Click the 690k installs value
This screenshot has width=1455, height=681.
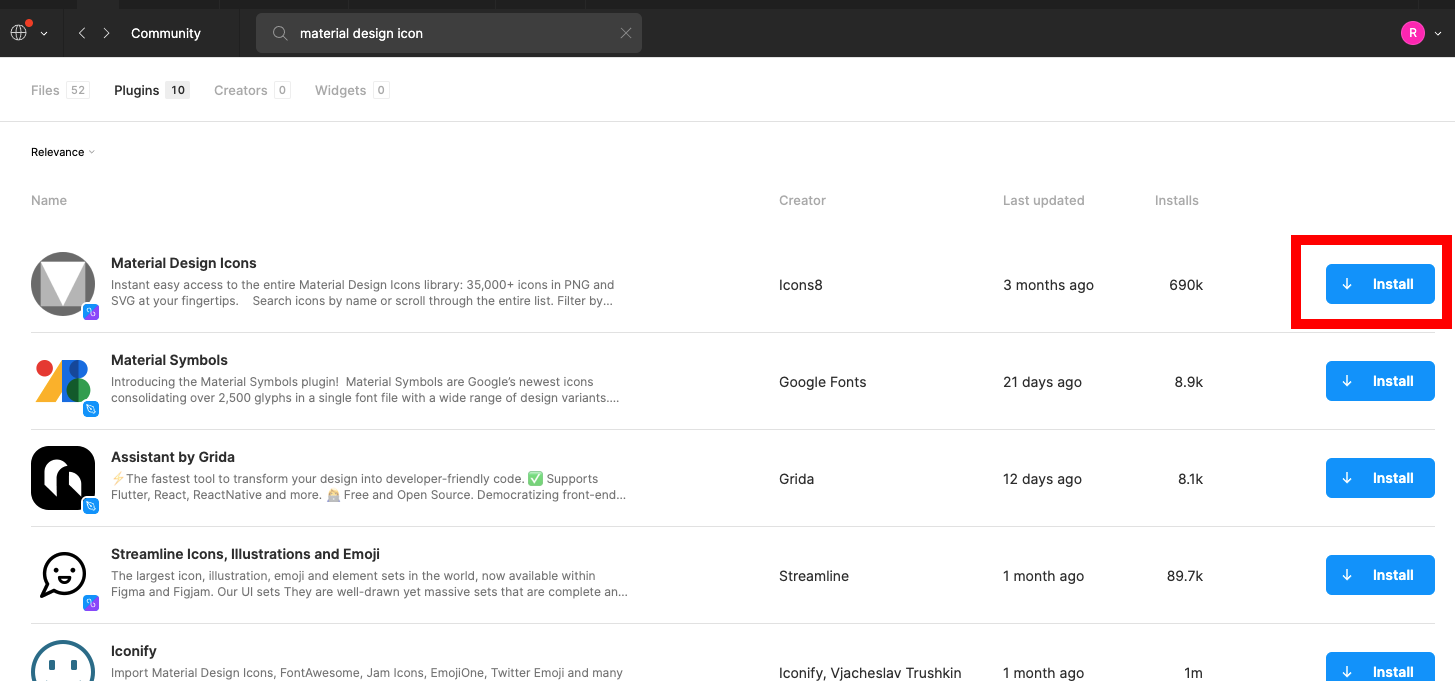(x=1186, y=285)
